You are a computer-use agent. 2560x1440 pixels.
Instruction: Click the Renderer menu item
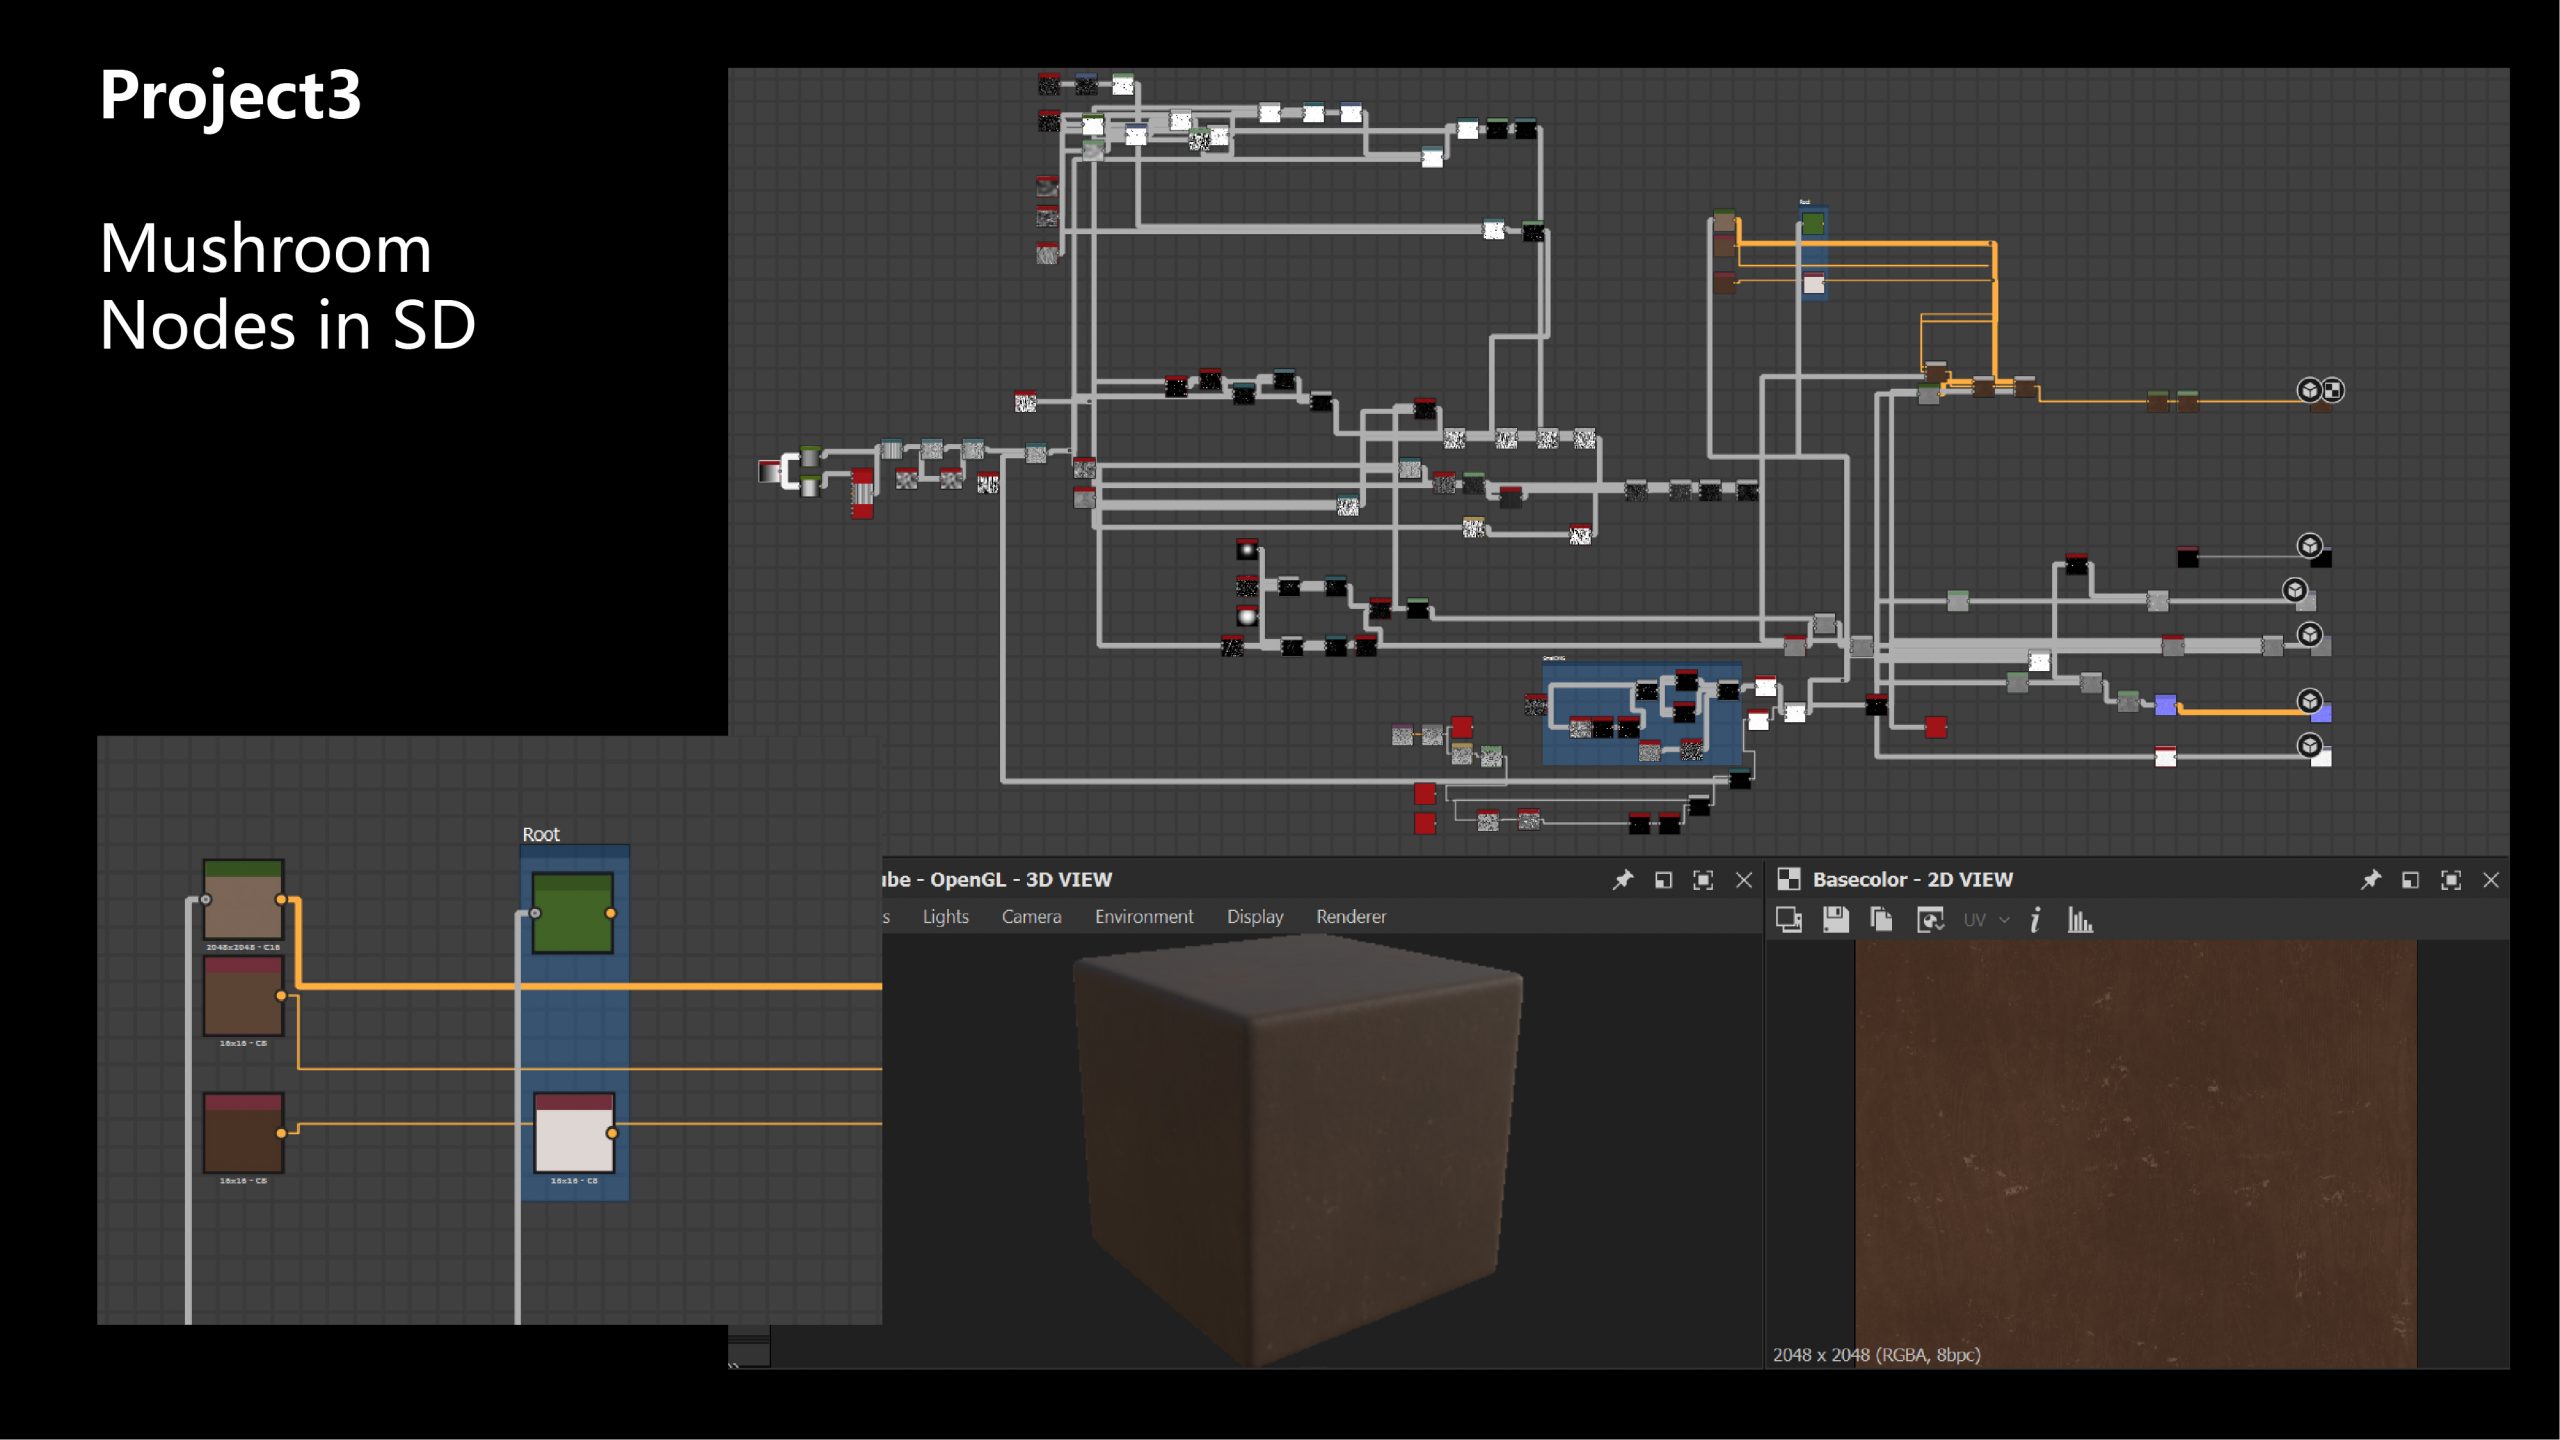click(1350, 916)
